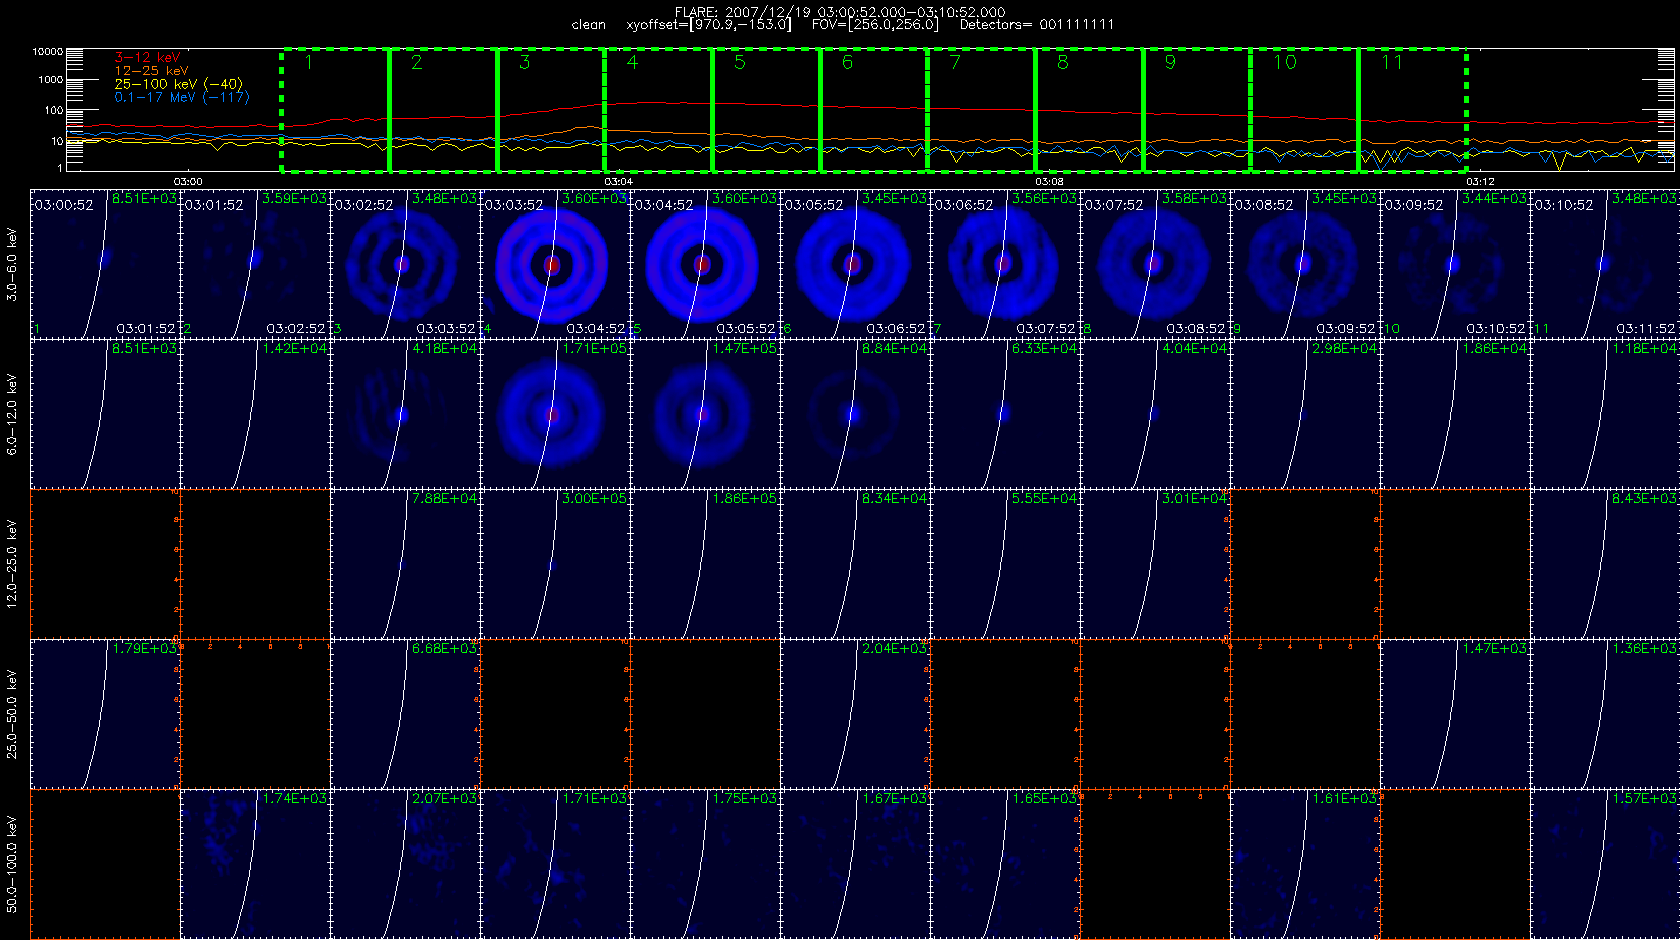Open the 50.0-100.0 keV image labeled 1.57E+03
This screenshot has height=940, width=1680.
pos(1605,864)
